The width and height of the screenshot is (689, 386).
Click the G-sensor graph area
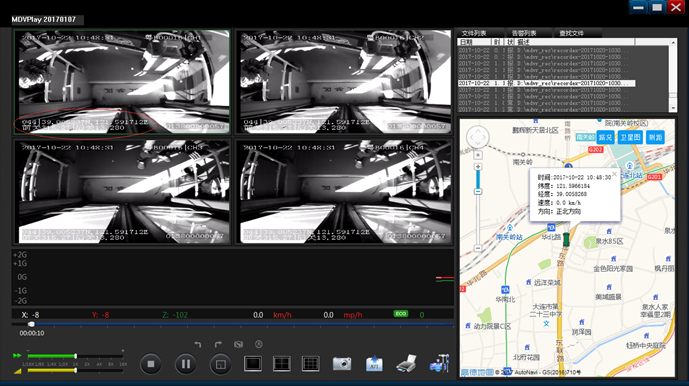(x=233, y=277)
